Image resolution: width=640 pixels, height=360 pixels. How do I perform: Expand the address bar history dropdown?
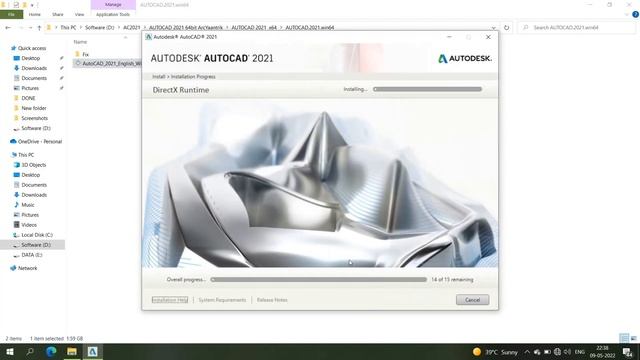click(493, 28)
